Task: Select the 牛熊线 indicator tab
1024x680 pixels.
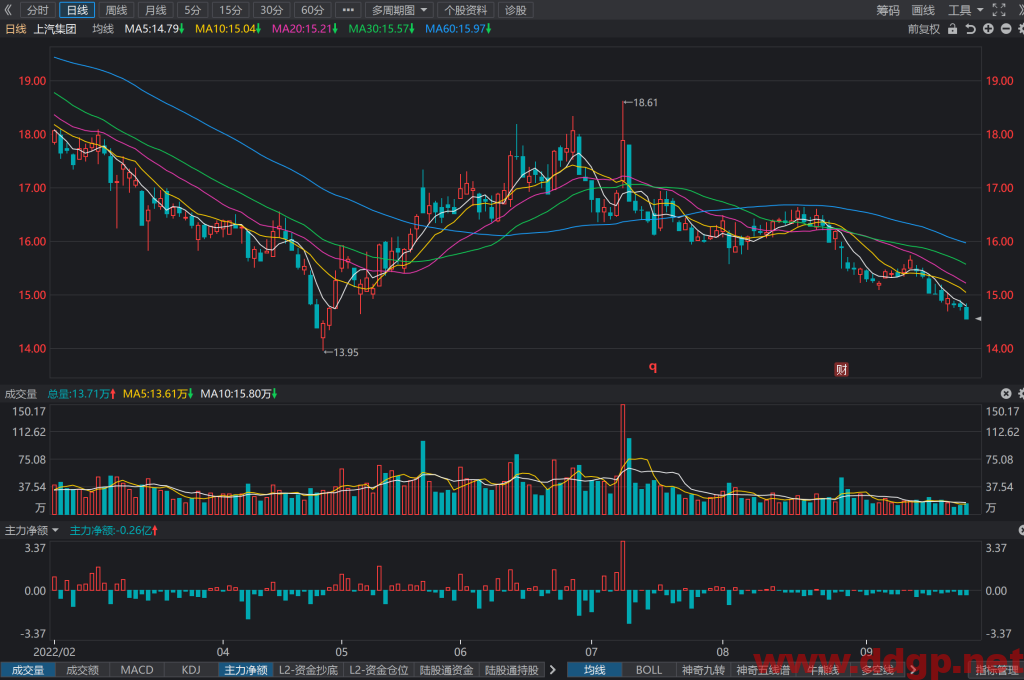Action: click(823, 670)
